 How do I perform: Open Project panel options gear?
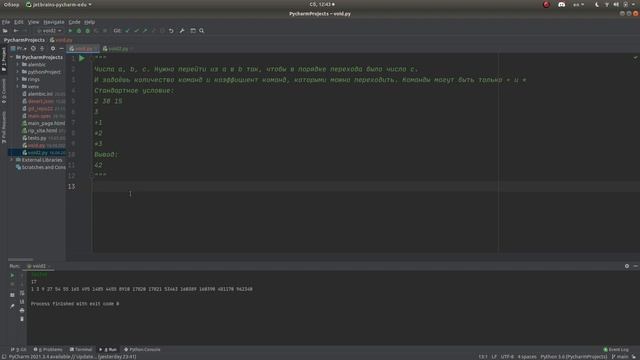tap(53, 49)
